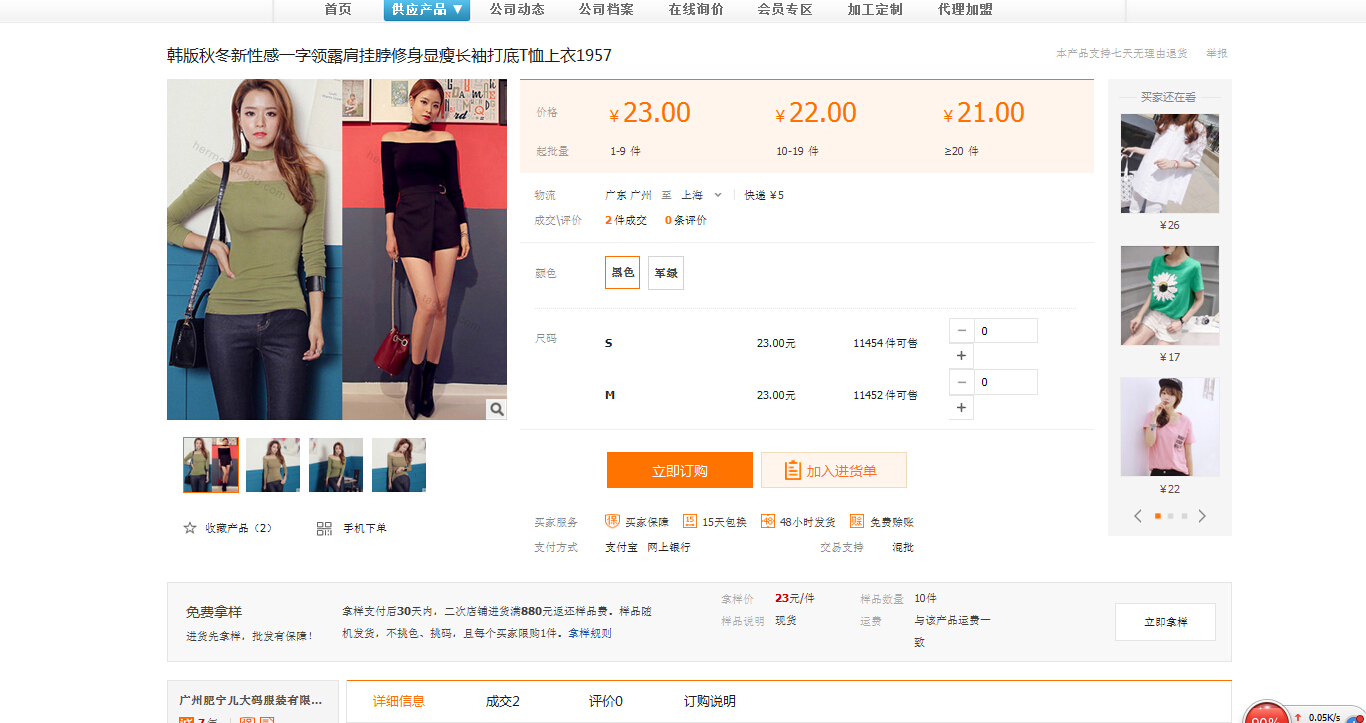
Task: Decrease quantity for size M
Action: click(961, 382)
